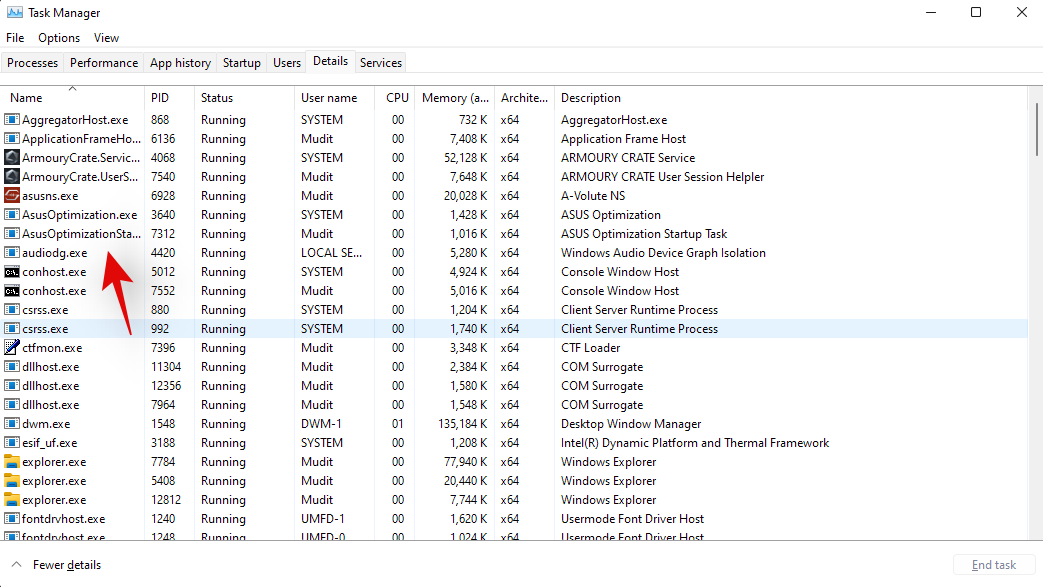Image resolution: width=1043 pixels, height=587 pixels.
Task: Switch to the Services tab
Action: (x=380, y=63)
